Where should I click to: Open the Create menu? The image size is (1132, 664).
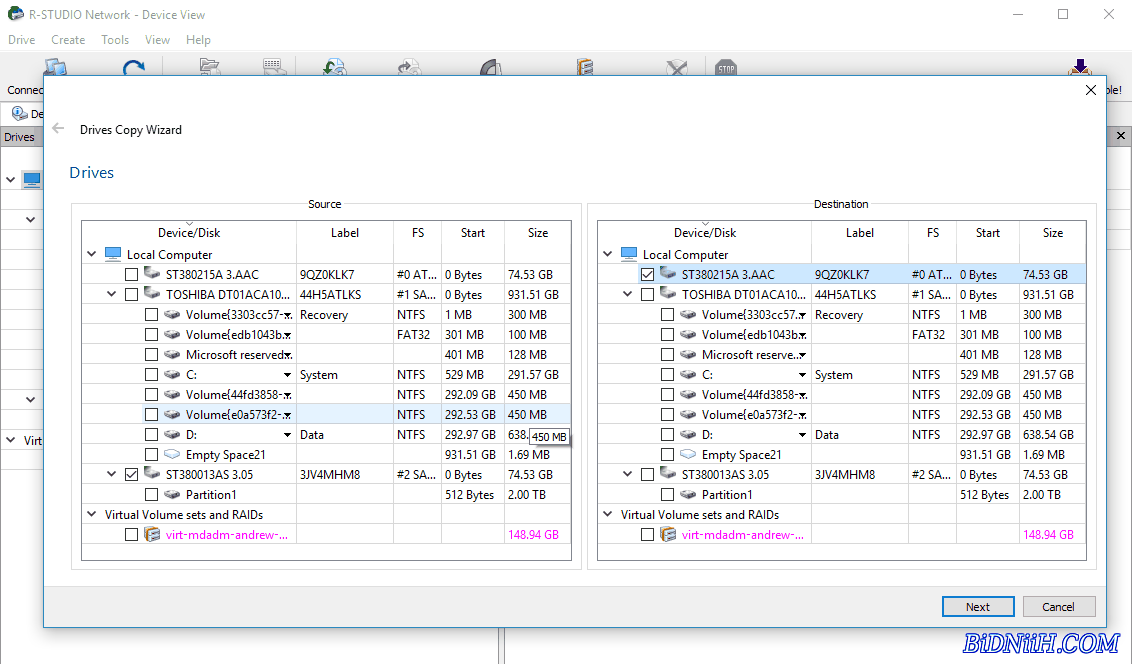pyautogui.click(x=68, y=40)
